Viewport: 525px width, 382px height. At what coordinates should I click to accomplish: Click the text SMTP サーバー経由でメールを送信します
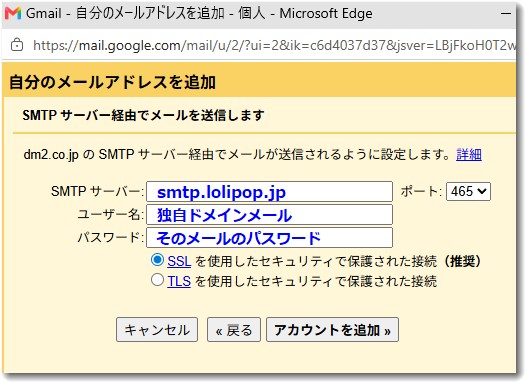pos(143,115)
